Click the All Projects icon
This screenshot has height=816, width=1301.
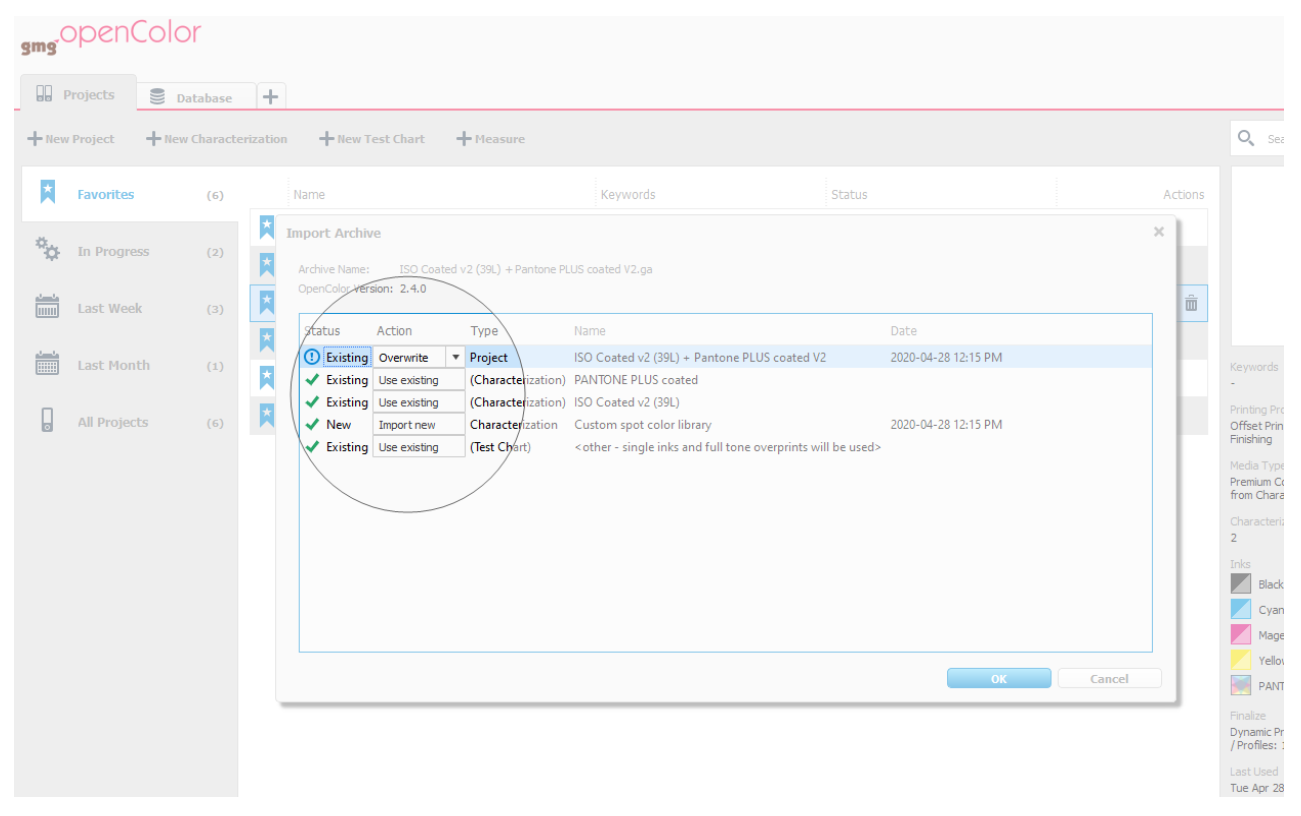[47, 421]
